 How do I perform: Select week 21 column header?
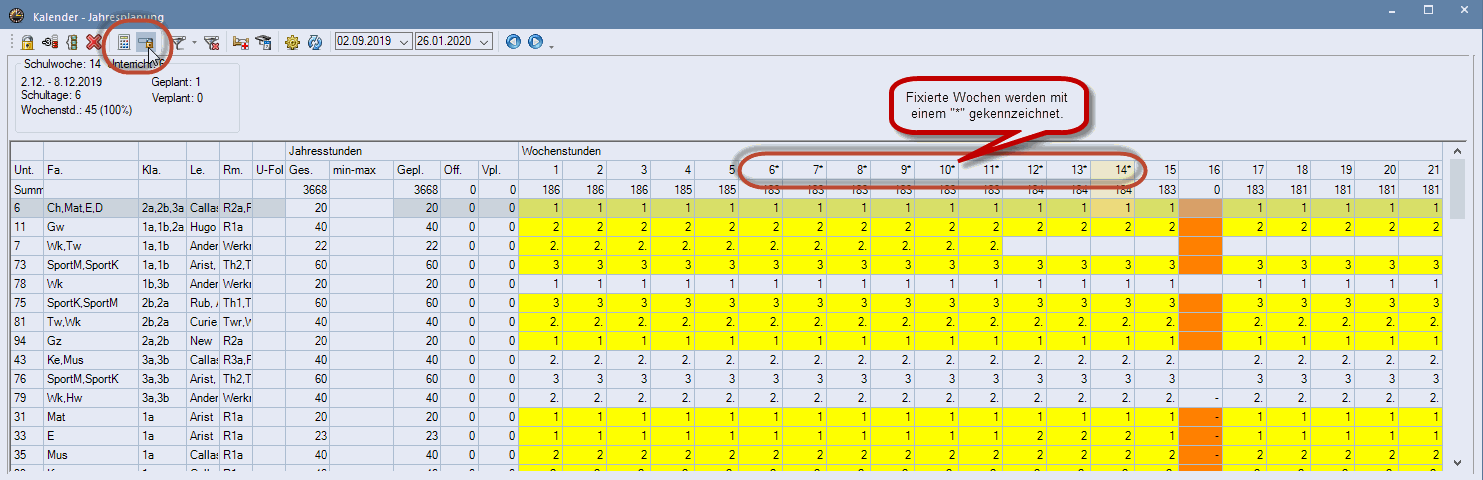[x=1422, y=169]
